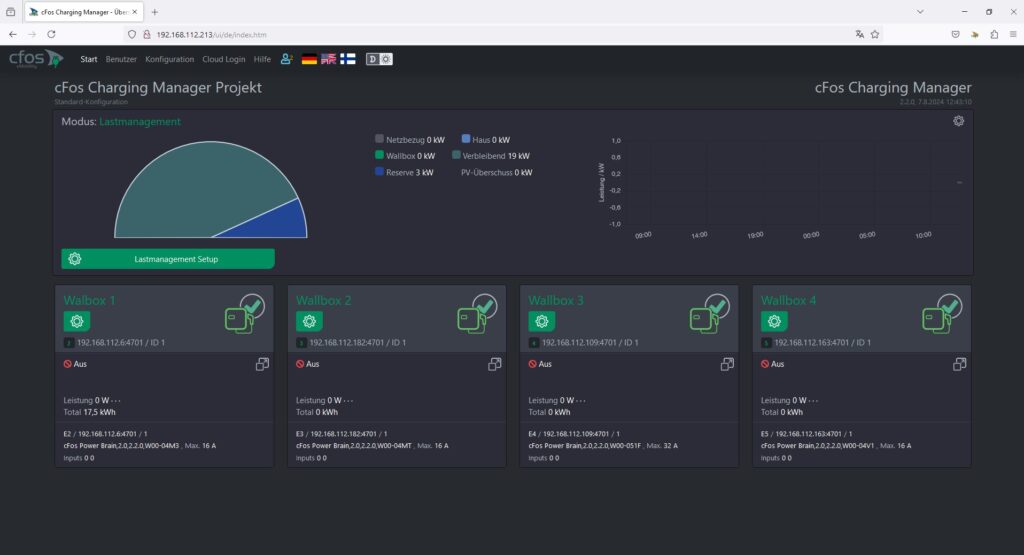Screen dimensions: 1024x555
Task: Select the cFos Charging Manager tab
Action: (x=84, y=12)
